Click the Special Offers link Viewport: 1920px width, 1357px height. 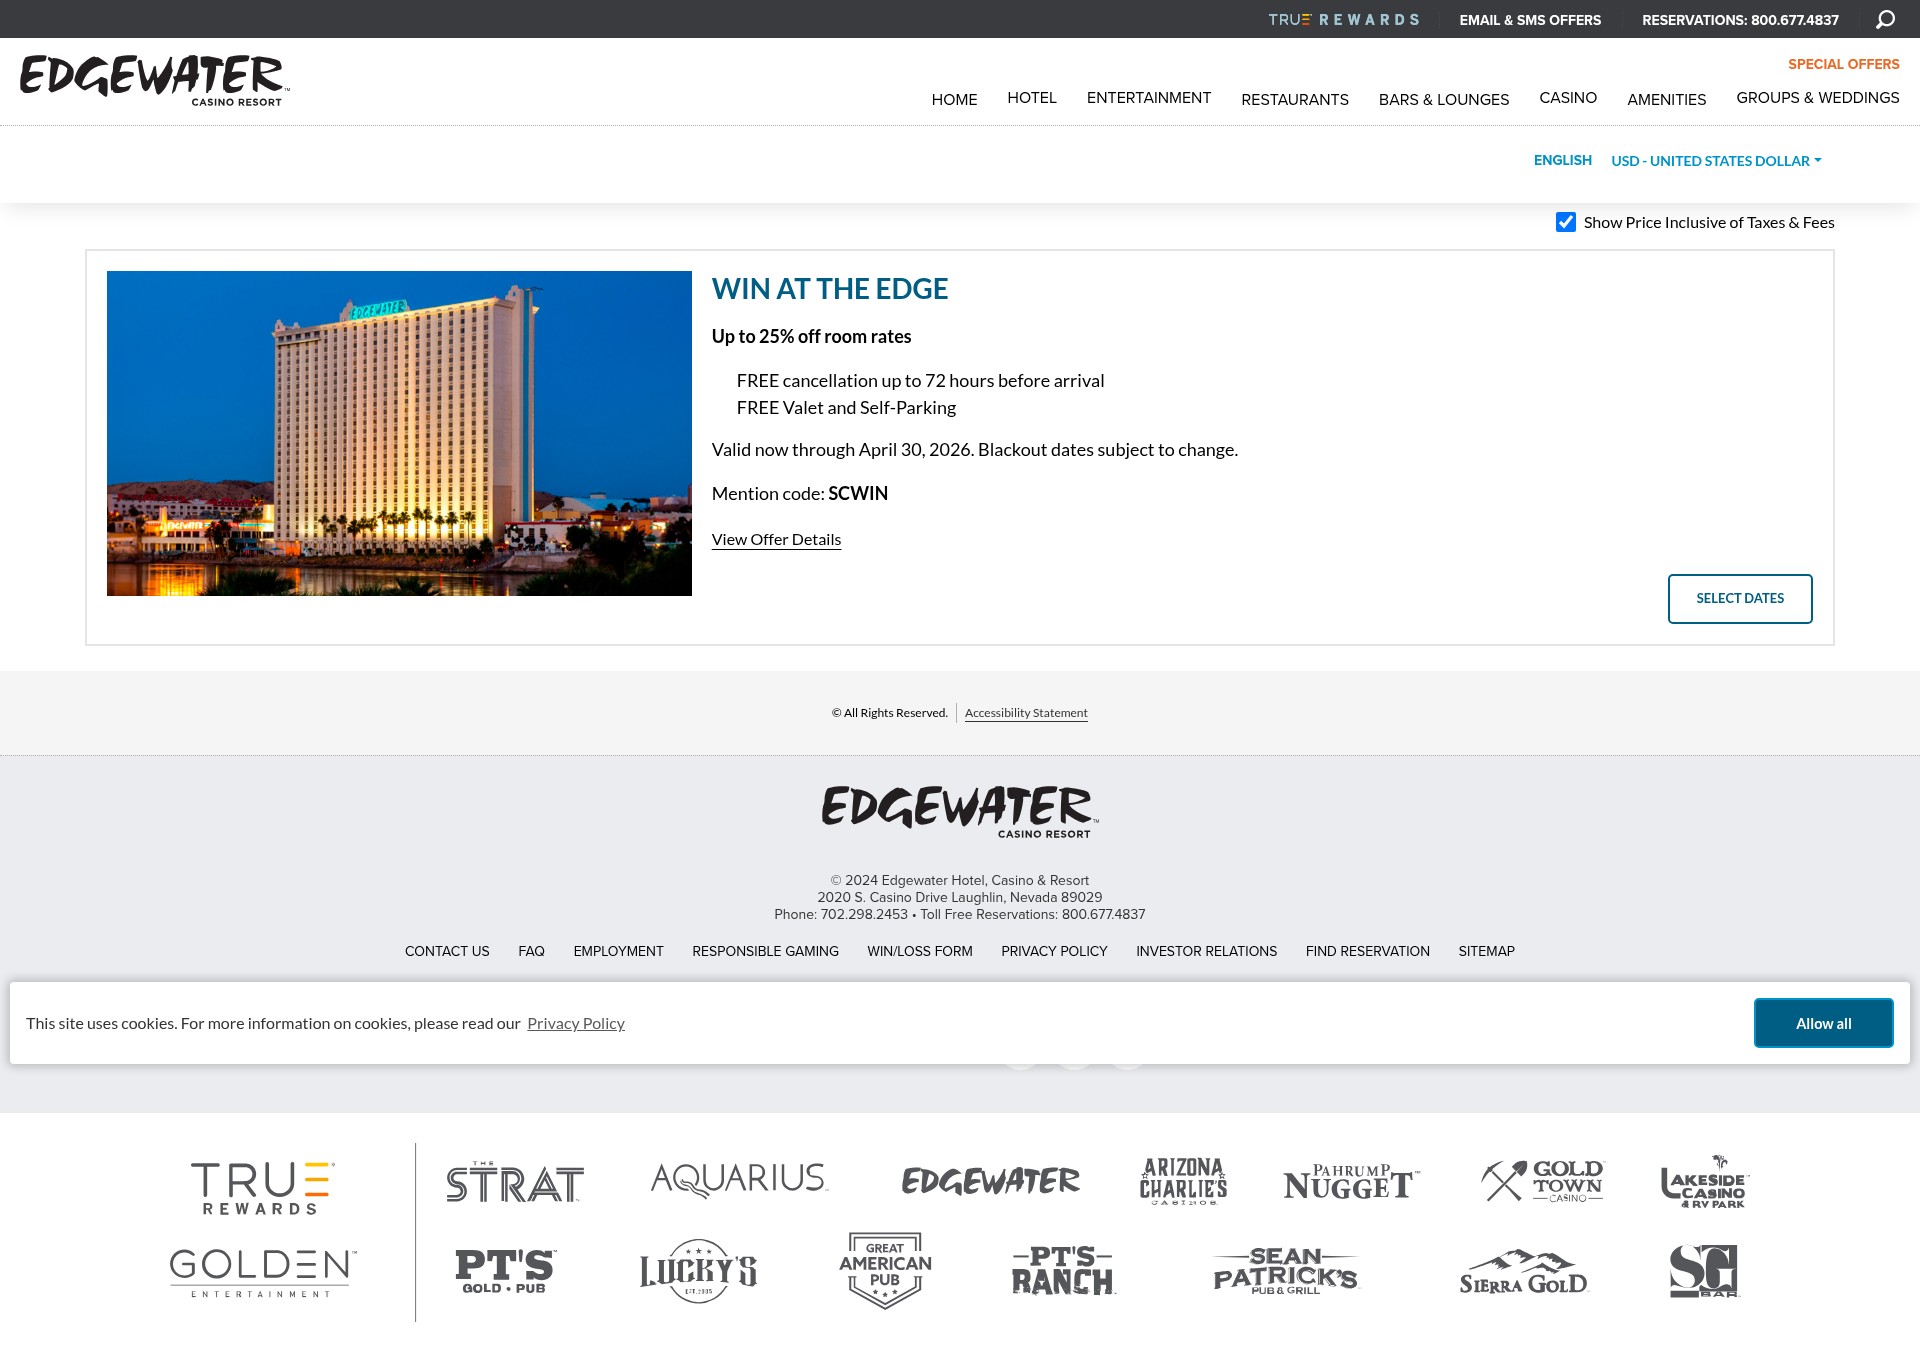(1844, 64)
